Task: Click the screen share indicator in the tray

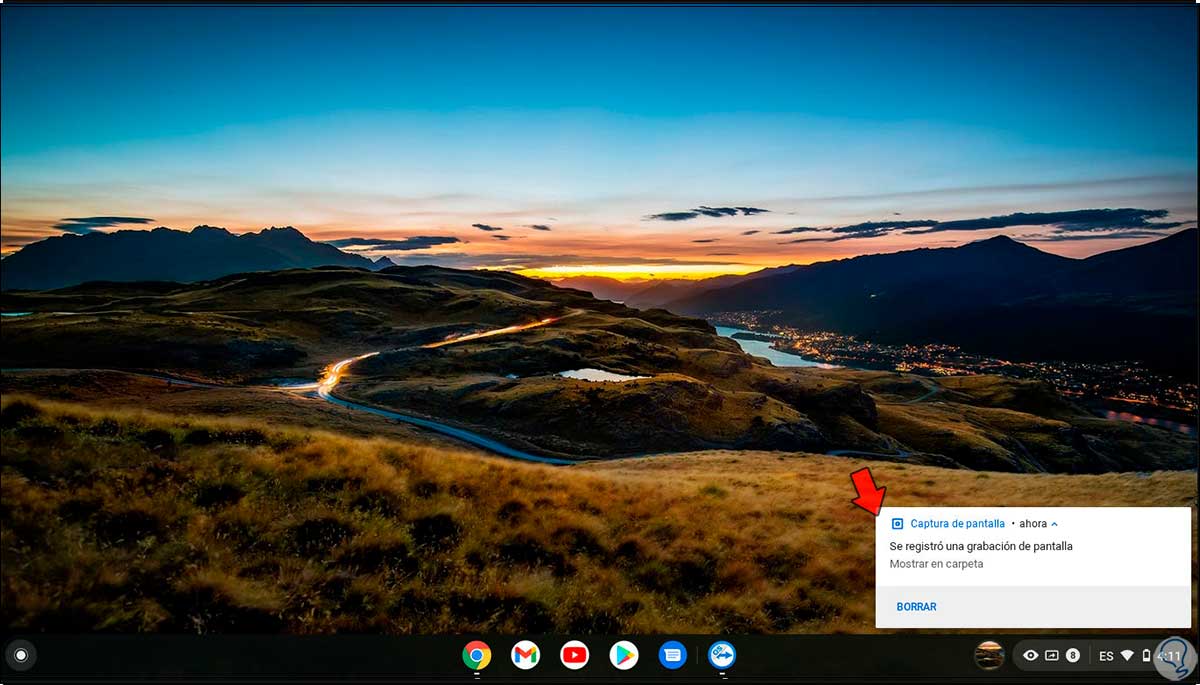Action: [1052, 656]
